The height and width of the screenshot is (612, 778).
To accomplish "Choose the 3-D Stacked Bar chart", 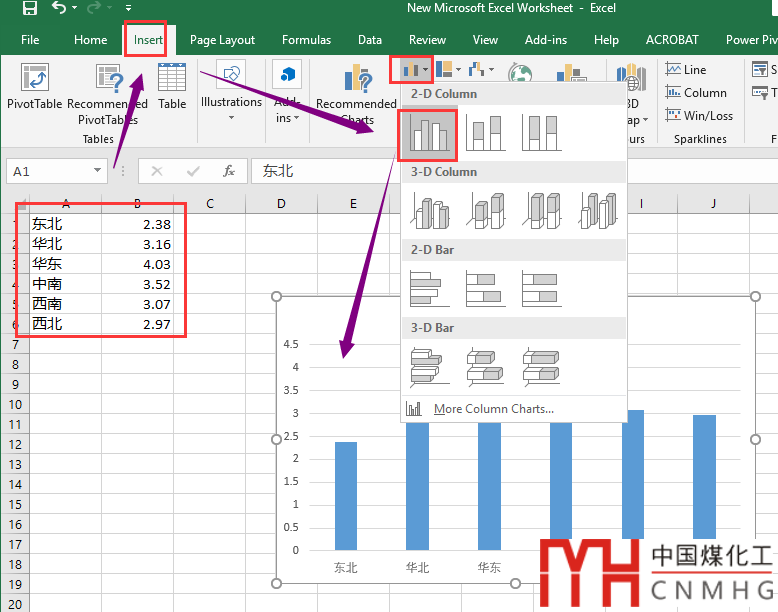I will (x=484, y=367).
